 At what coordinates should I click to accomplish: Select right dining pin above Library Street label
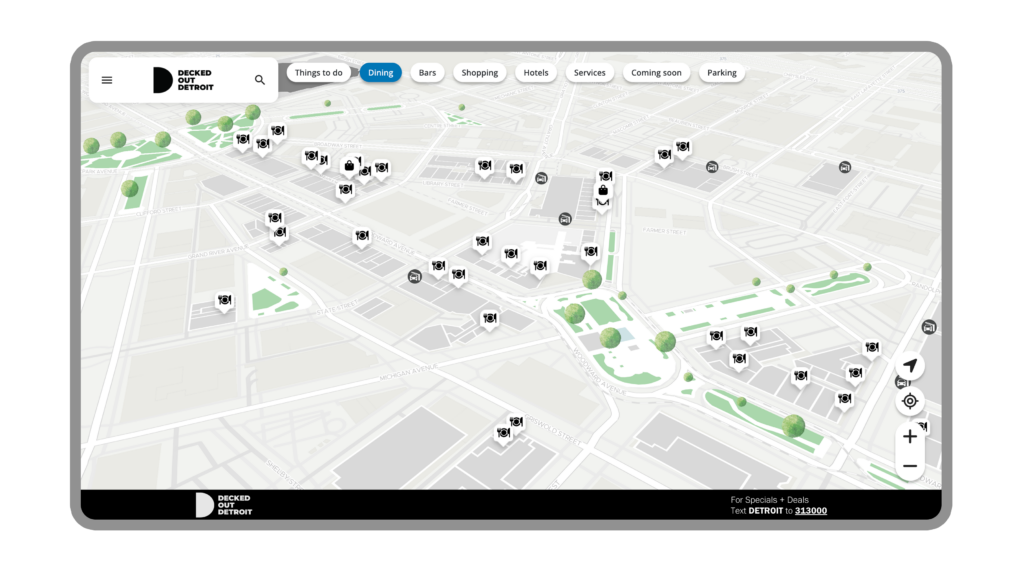click(516, 171)
